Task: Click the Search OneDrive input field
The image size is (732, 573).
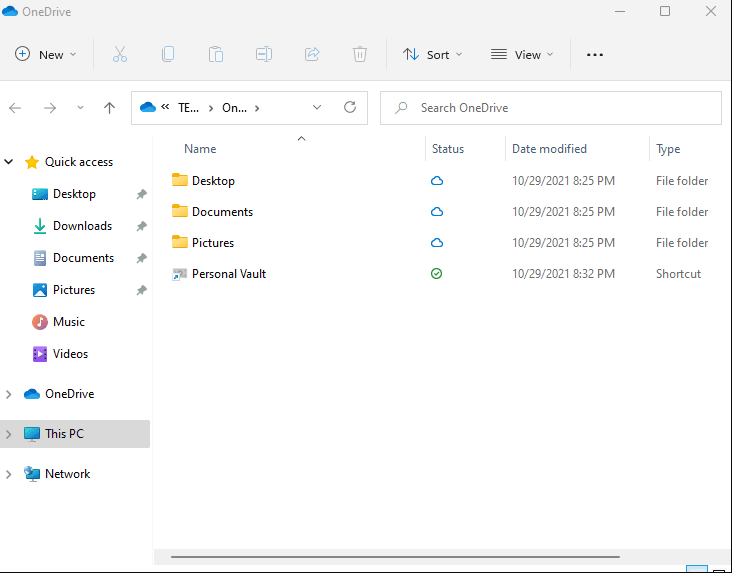Action: click(x=560, y=108)
